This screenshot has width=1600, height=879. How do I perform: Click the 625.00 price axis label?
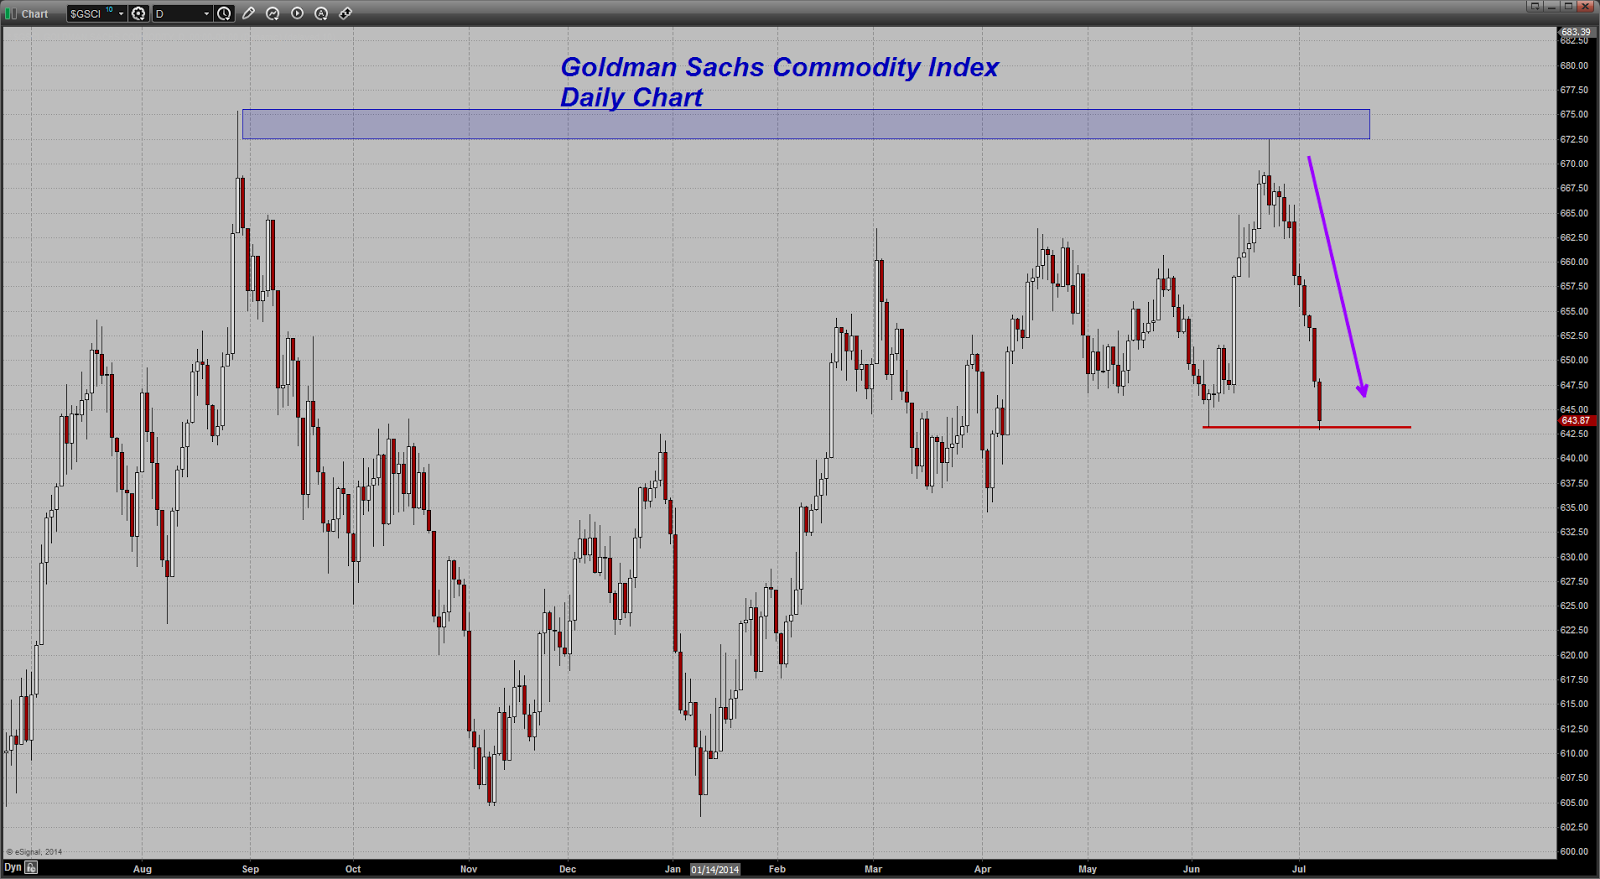(x=1574, y=606)
